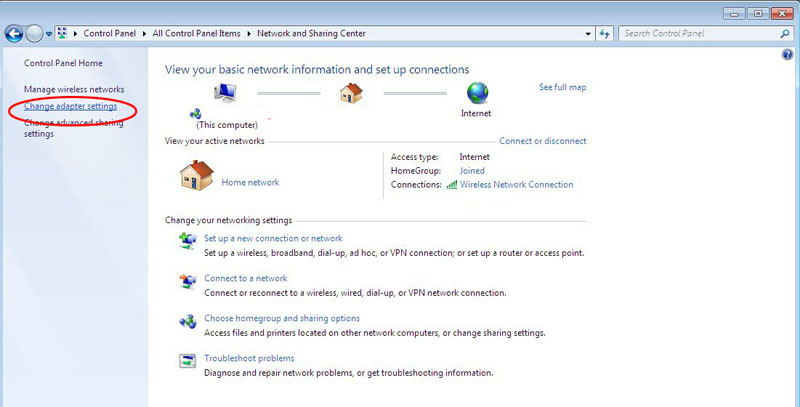Click the Connect to a network icon
This screenshot has width=800, height=407.
(187, 281)
